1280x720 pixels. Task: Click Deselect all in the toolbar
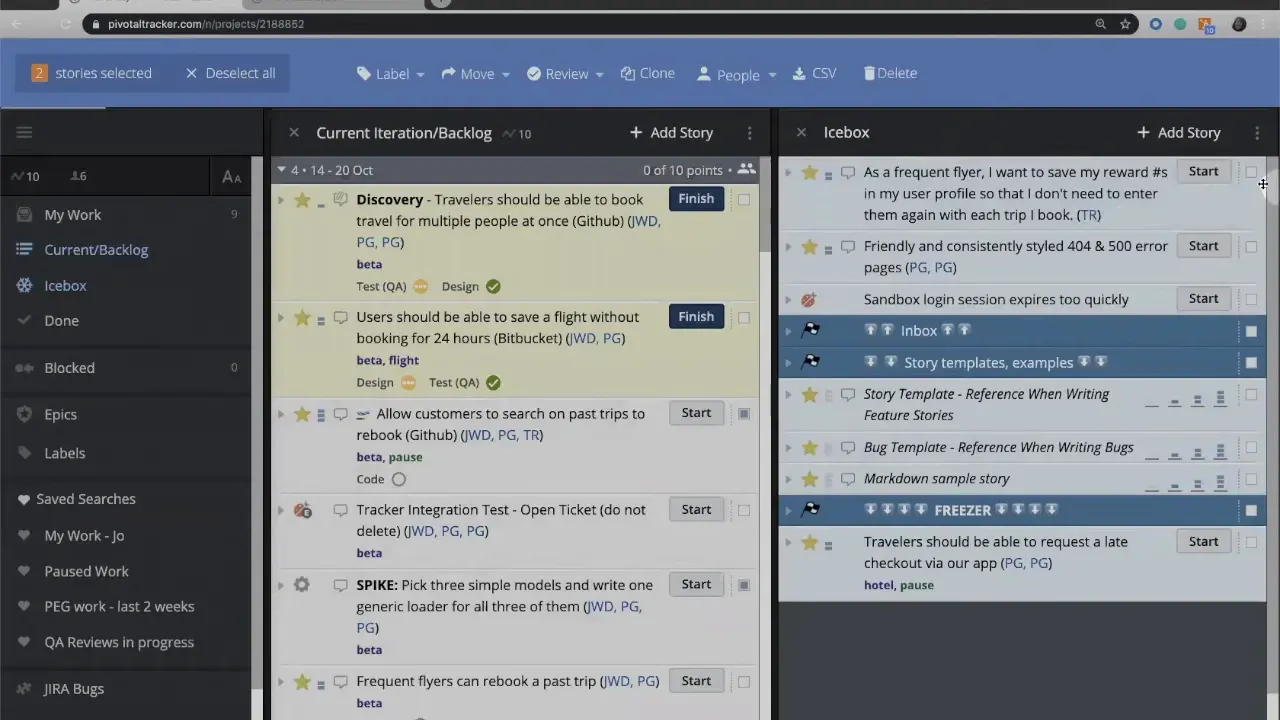pos(230,73)
